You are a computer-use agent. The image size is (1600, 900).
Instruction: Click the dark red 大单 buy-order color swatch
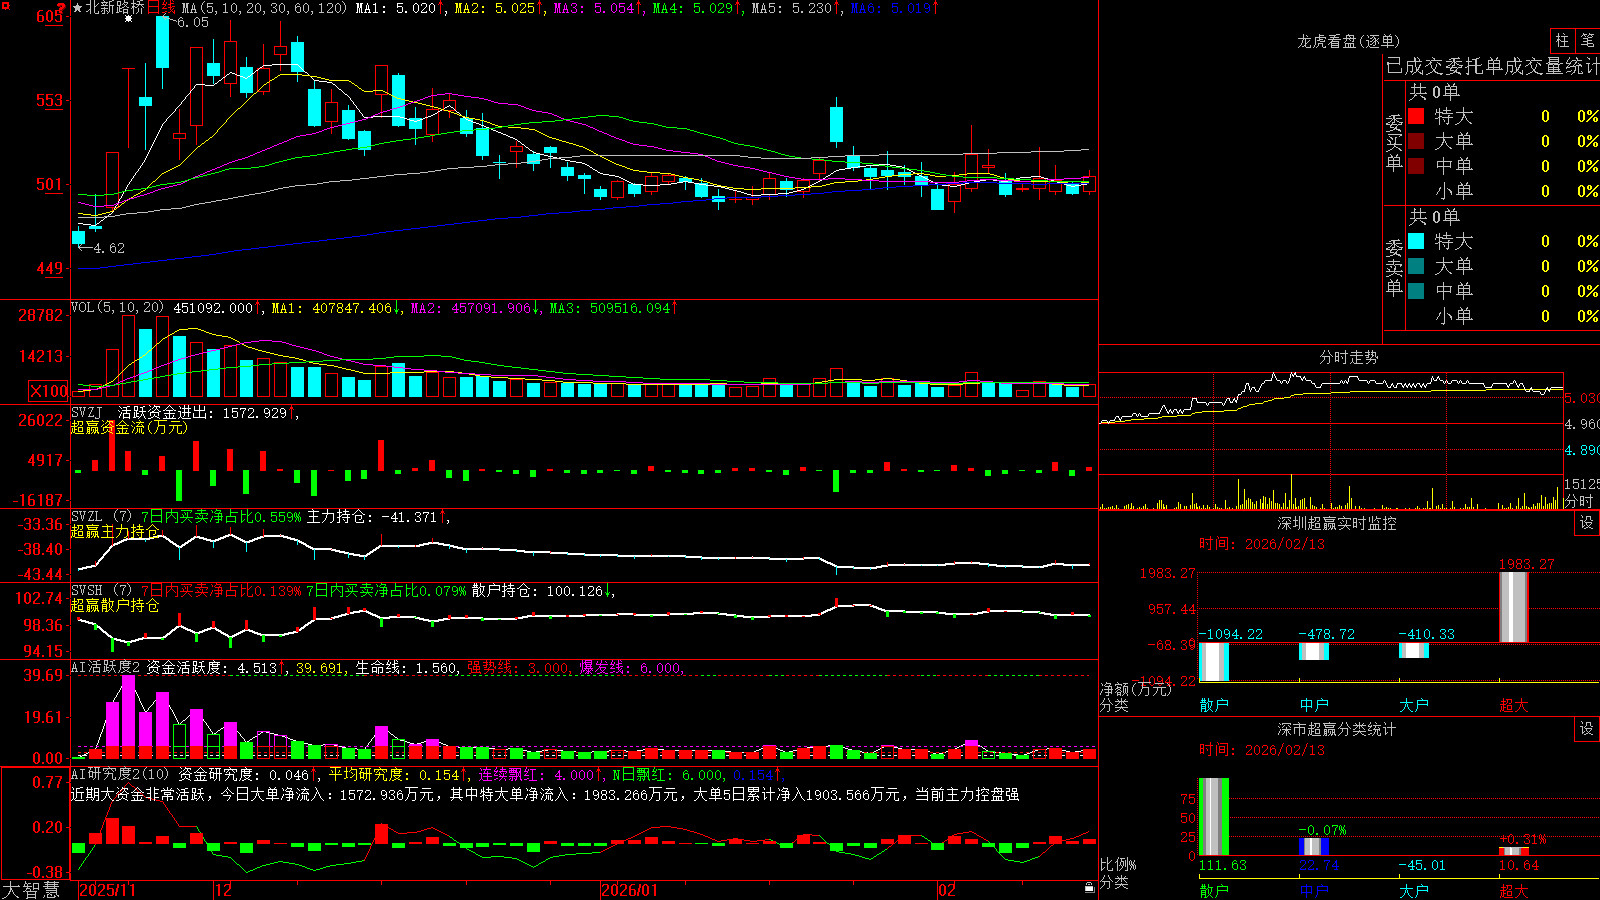1416,141
